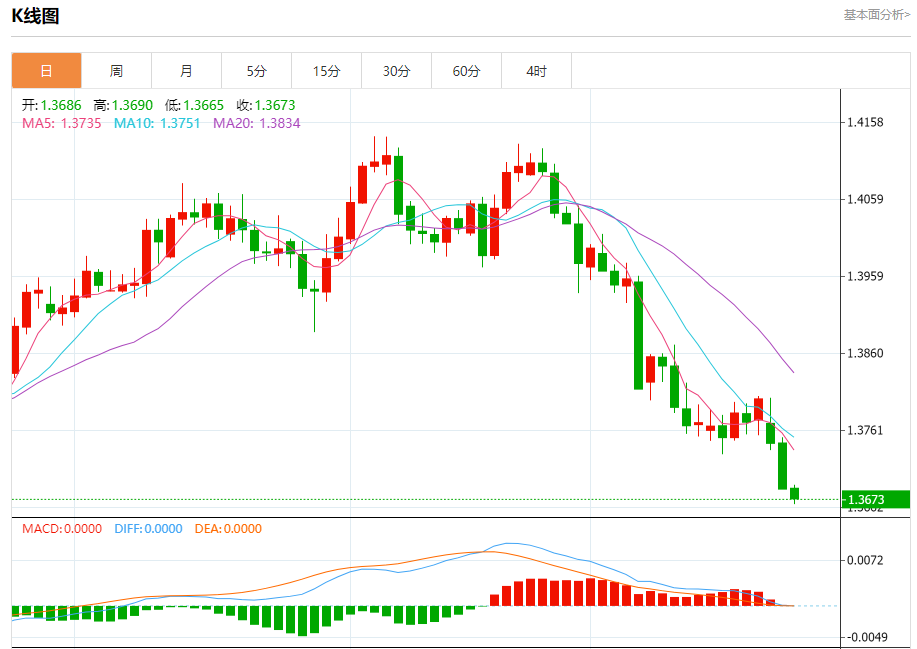Click the MA5 indicator label

(x=61, y=123)
